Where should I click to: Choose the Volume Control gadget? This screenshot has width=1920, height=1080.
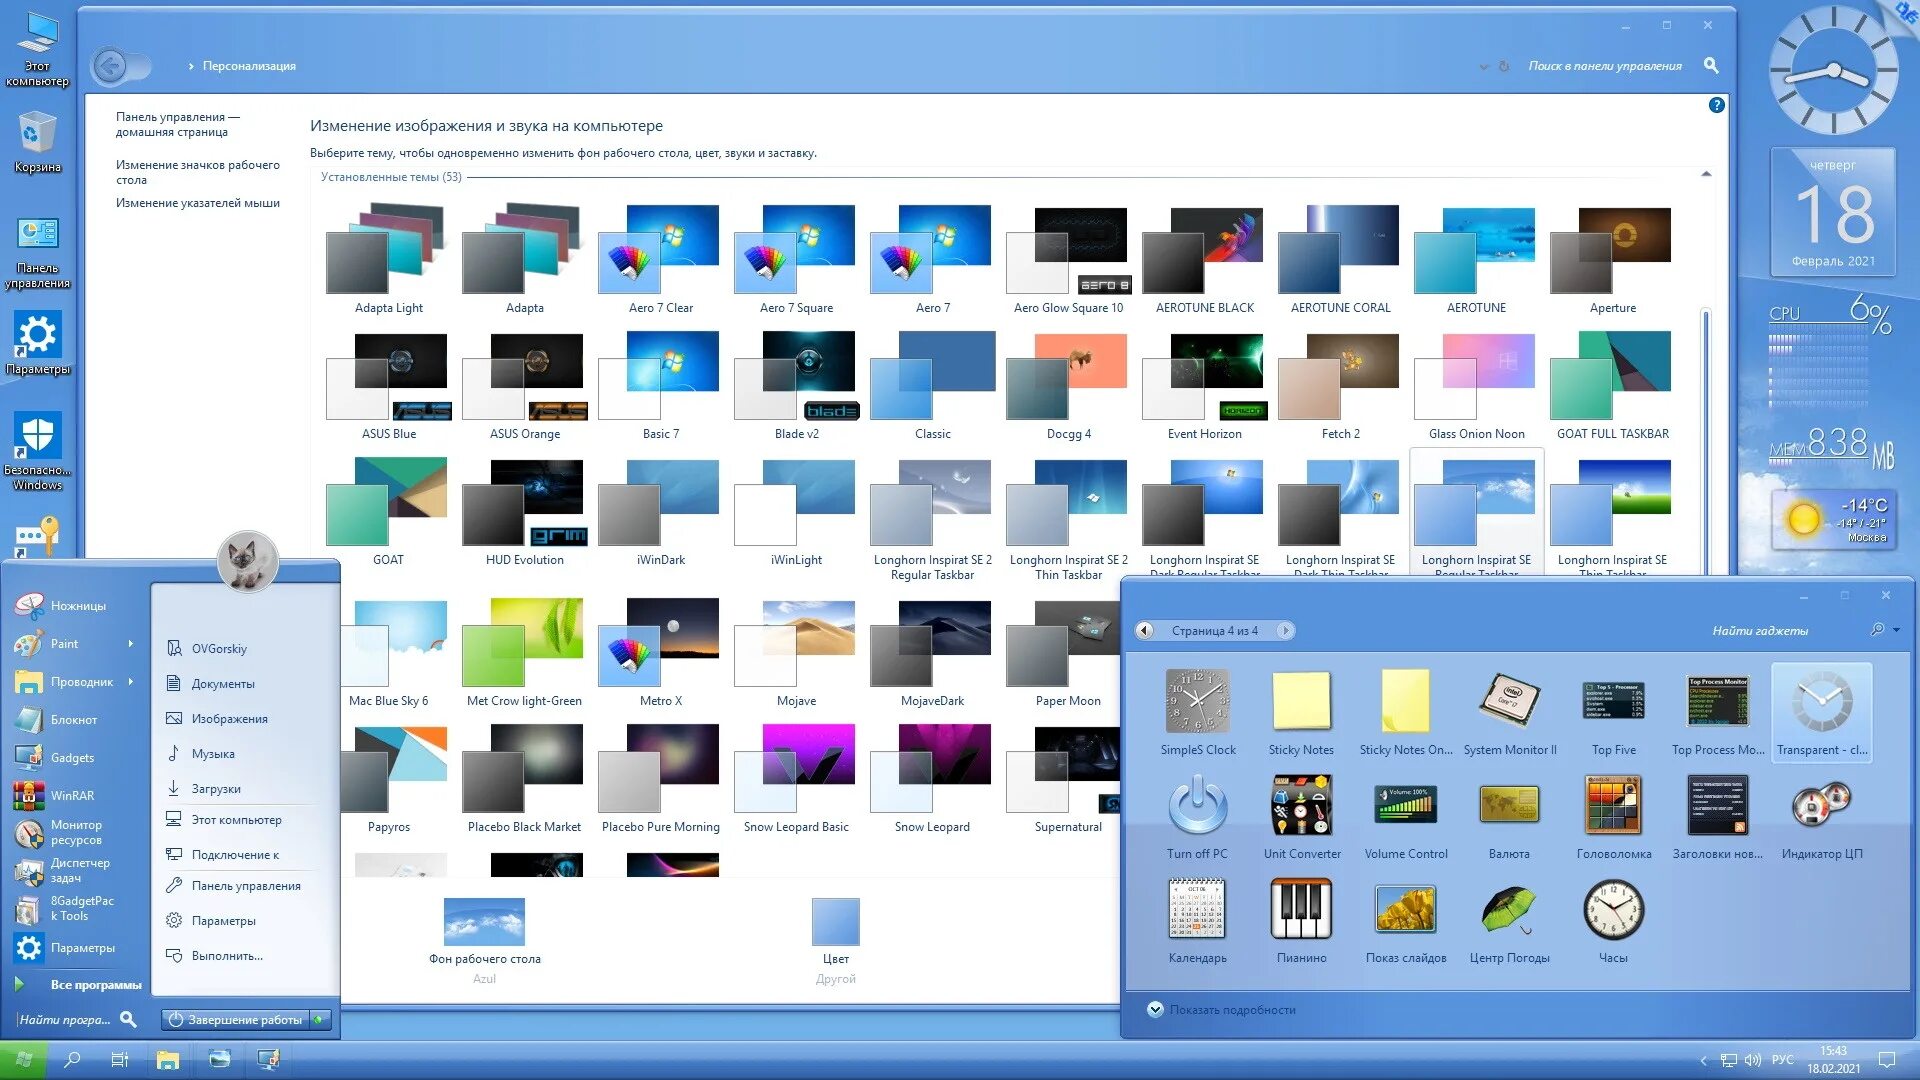pyautogui.click(x=1405, y=806)
